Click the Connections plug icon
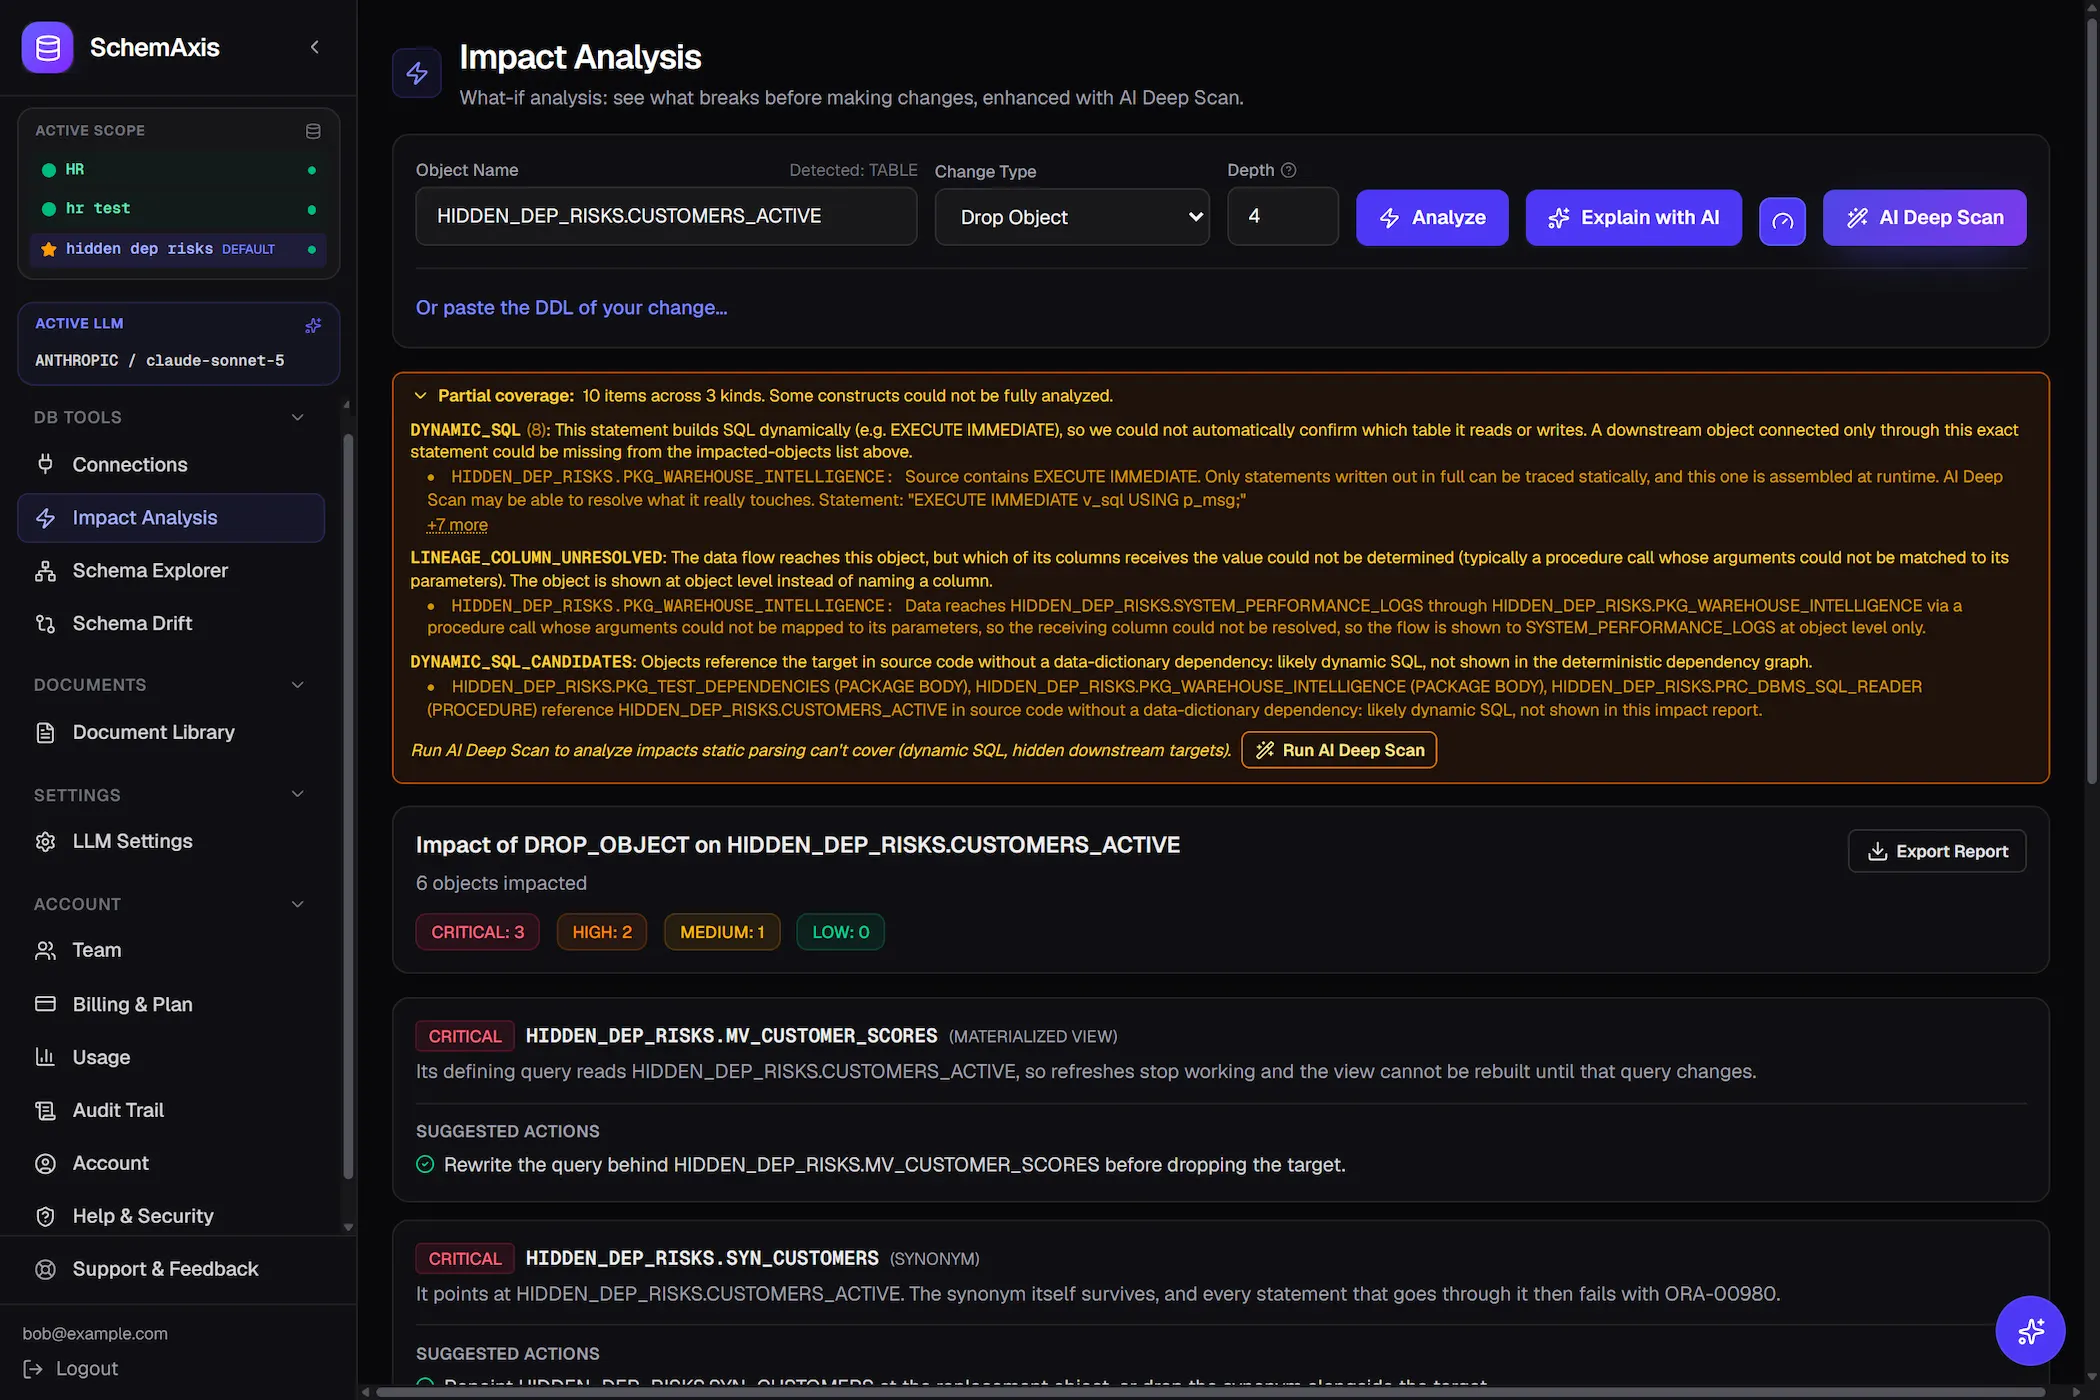The image size is (2100, 1400). point(45,464)
